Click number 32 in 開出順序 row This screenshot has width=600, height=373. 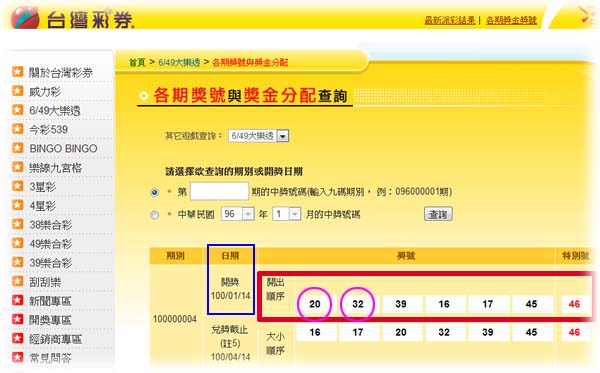358,304
